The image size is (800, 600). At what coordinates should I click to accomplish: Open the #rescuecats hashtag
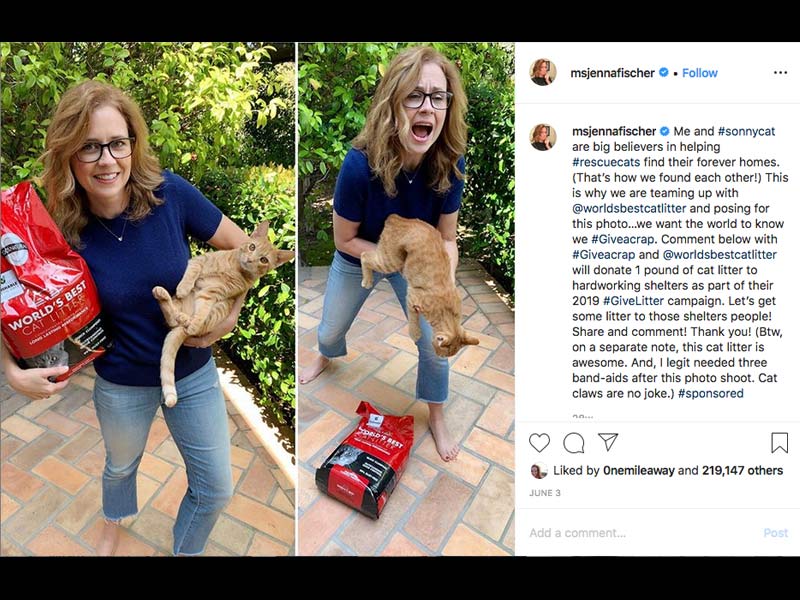(x=606, y=162)
